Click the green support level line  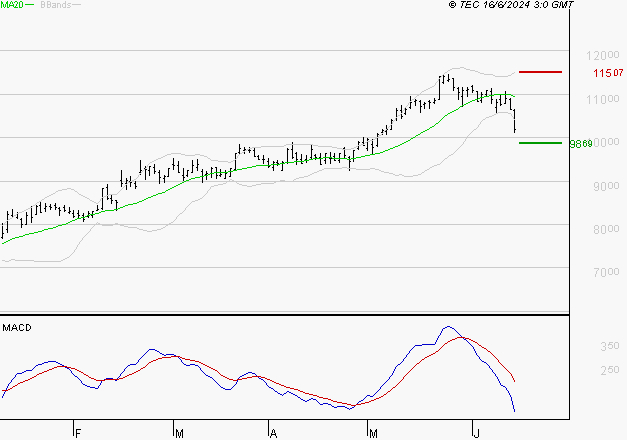tap(540, 143)
